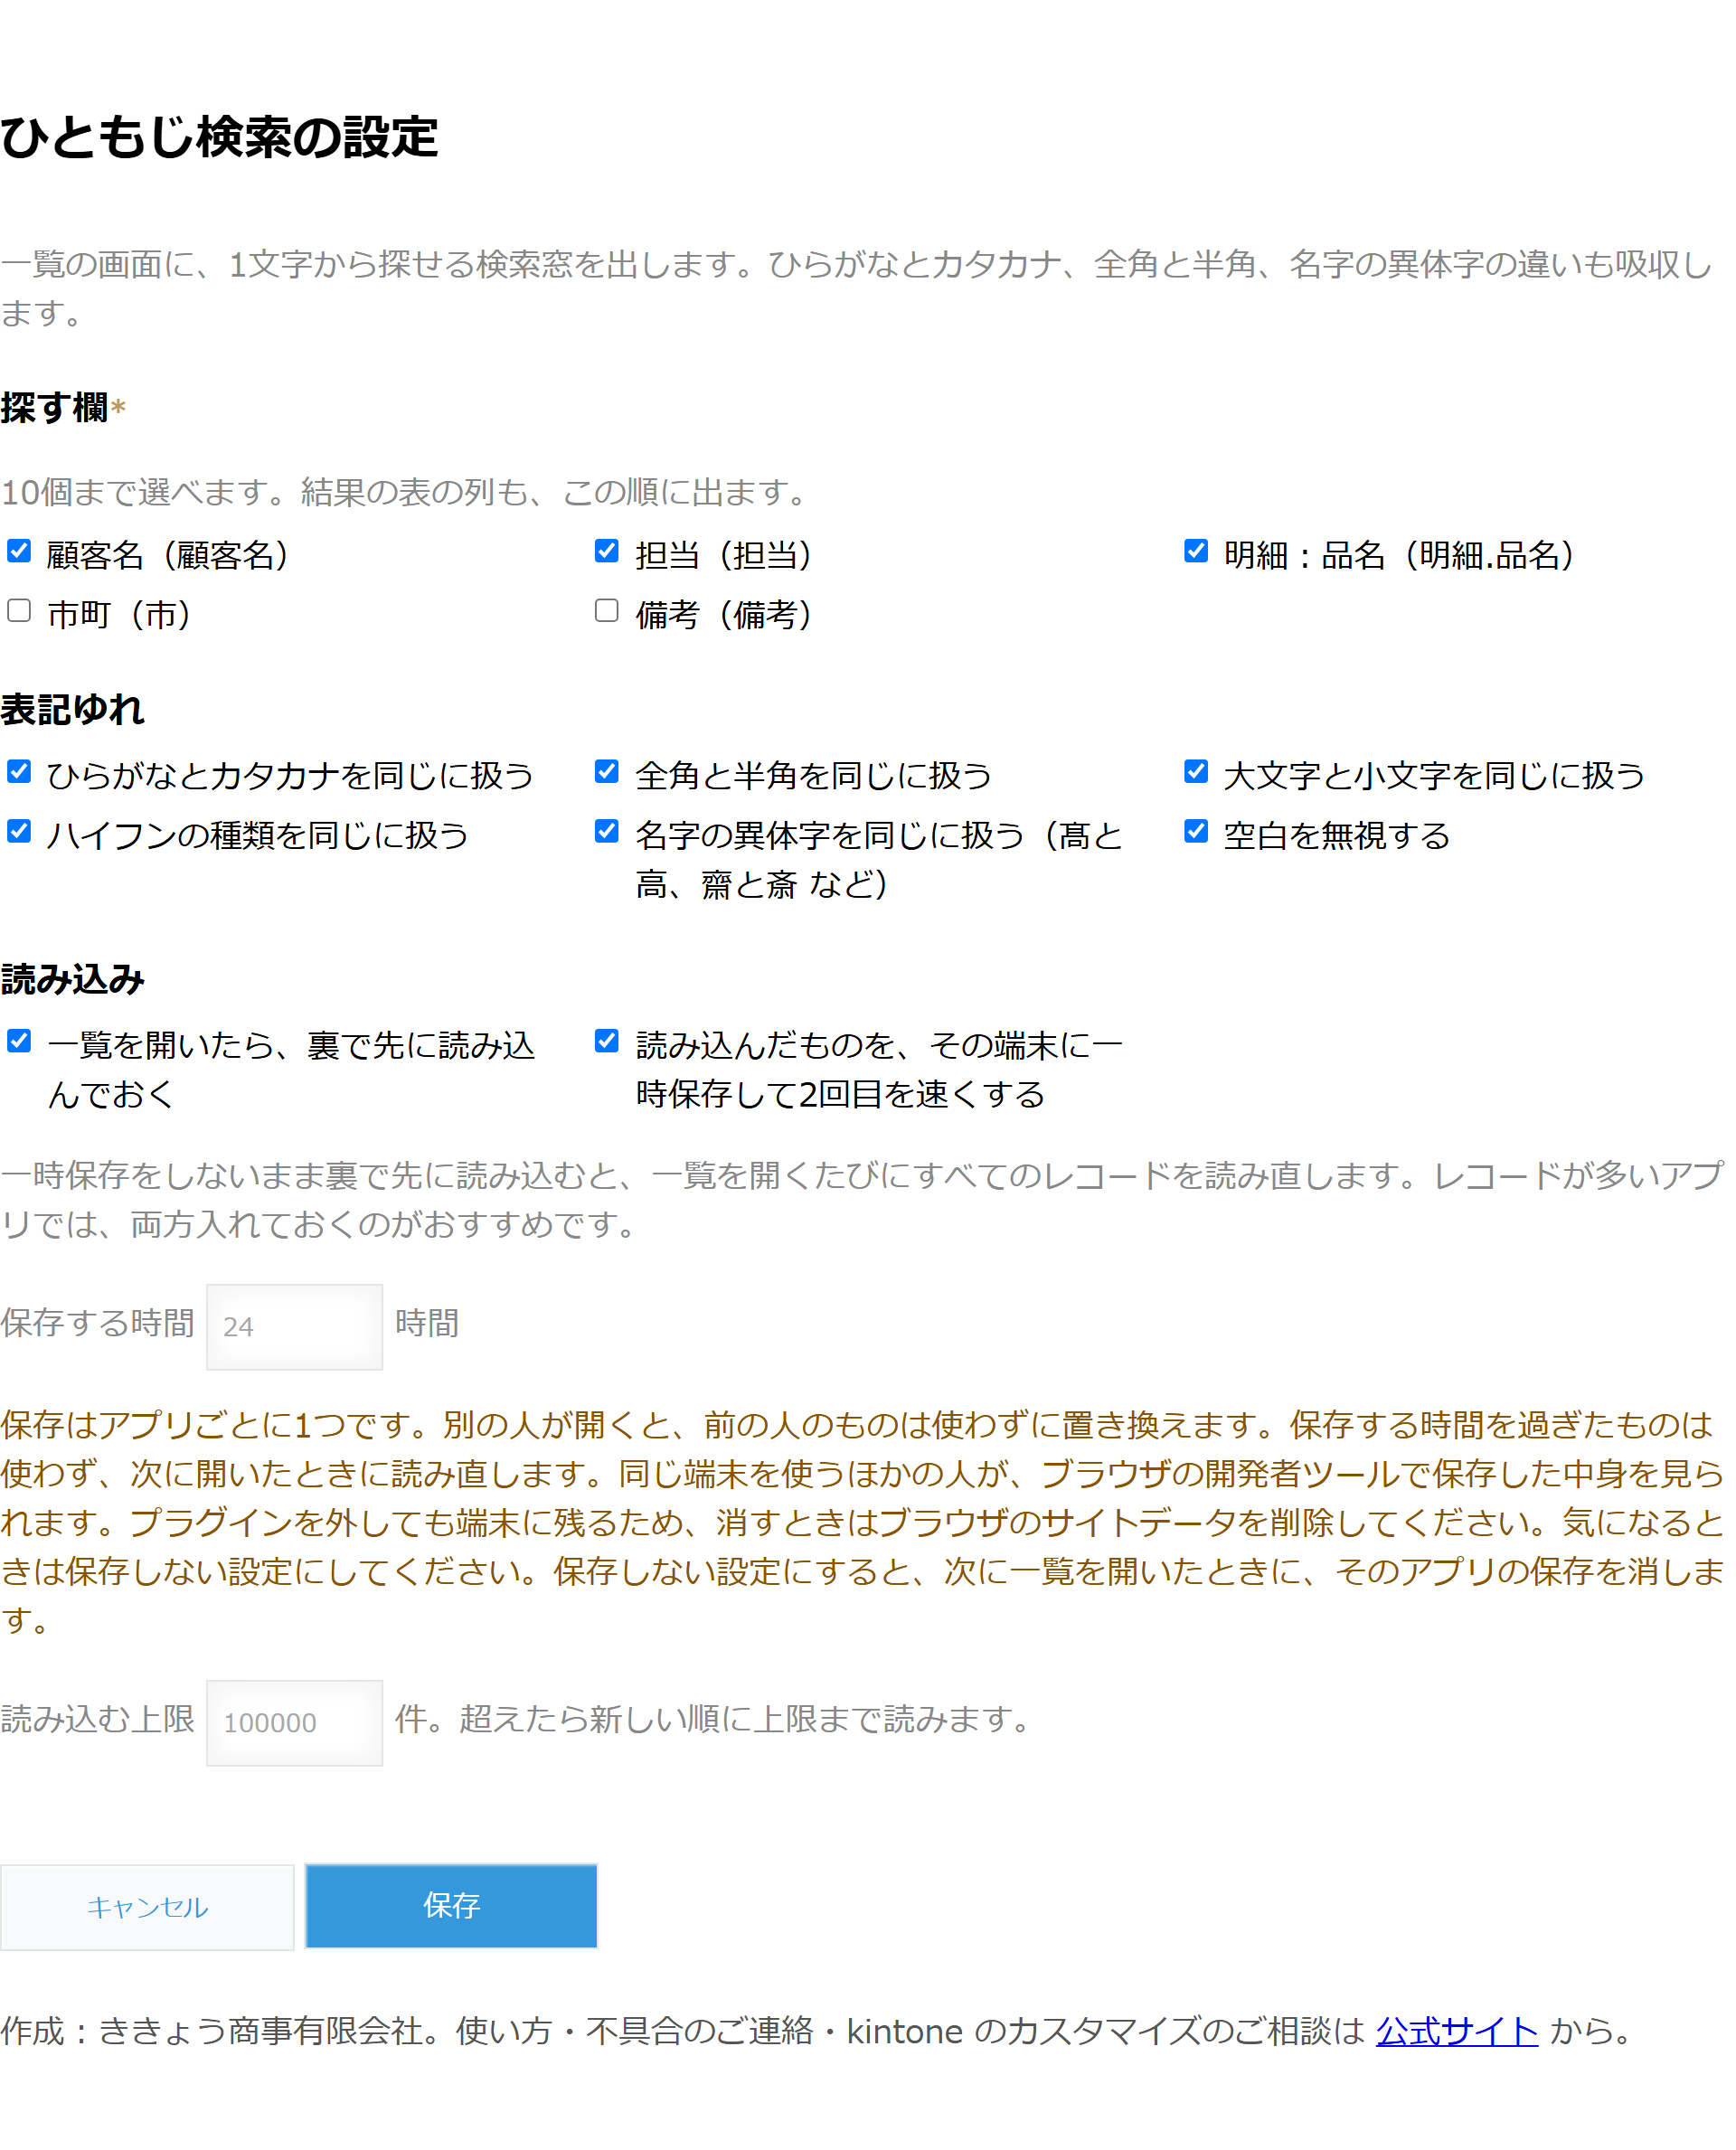Click the 保存する時間 label text

pyautogui.click(x=98, y=1324)
